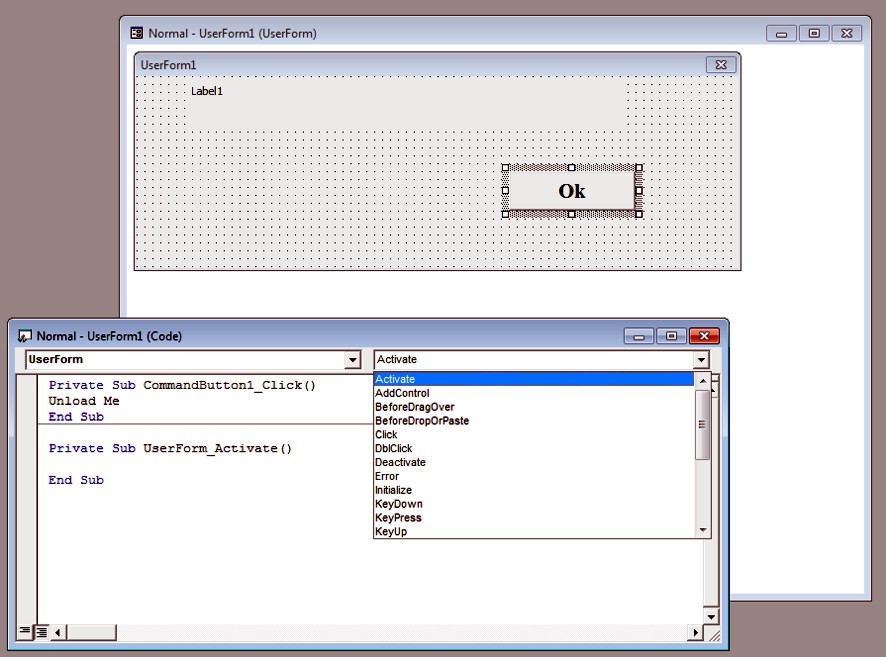The height and width of the screenshot is (657, 886).
Task: Open the UserForm object dropdown arrow
Action: (x=353, y=359)
